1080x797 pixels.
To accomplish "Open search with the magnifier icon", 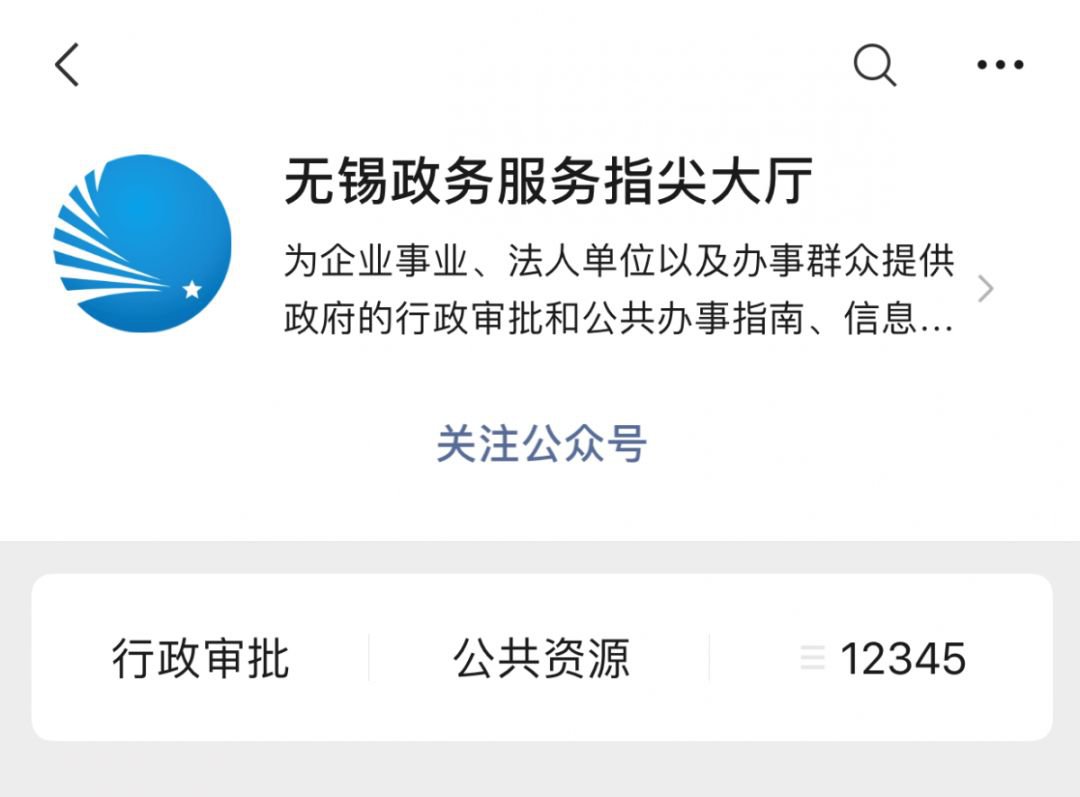I will tap(875, 65).
